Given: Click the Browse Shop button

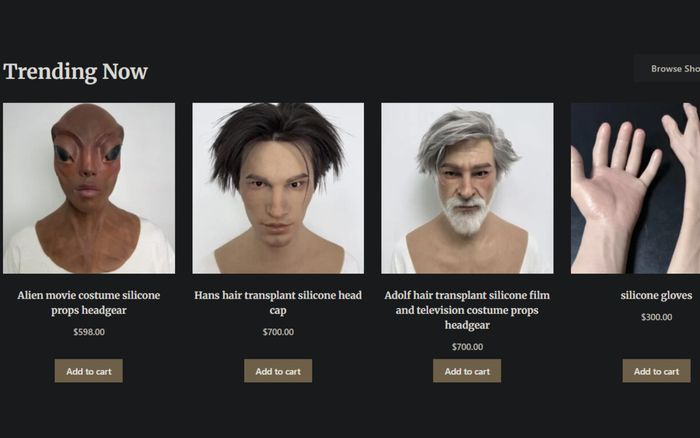Looking at the screenshot, I should coord(667,69).
